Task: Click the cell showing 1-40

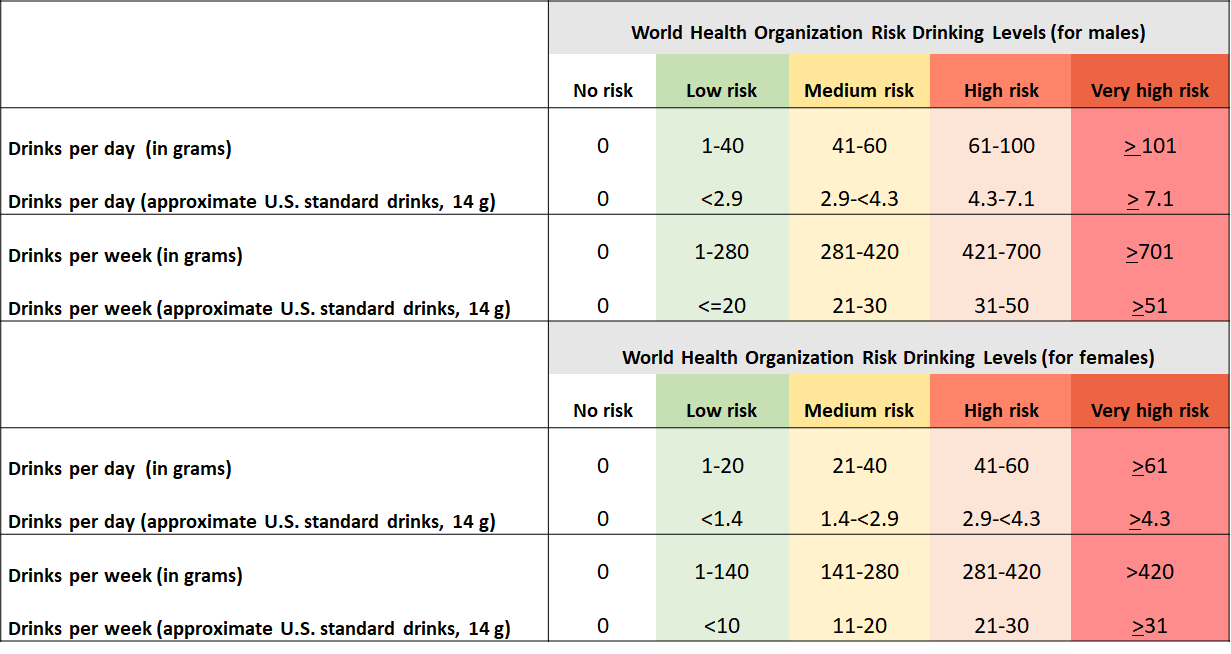Action: click(x=721, y=146)
